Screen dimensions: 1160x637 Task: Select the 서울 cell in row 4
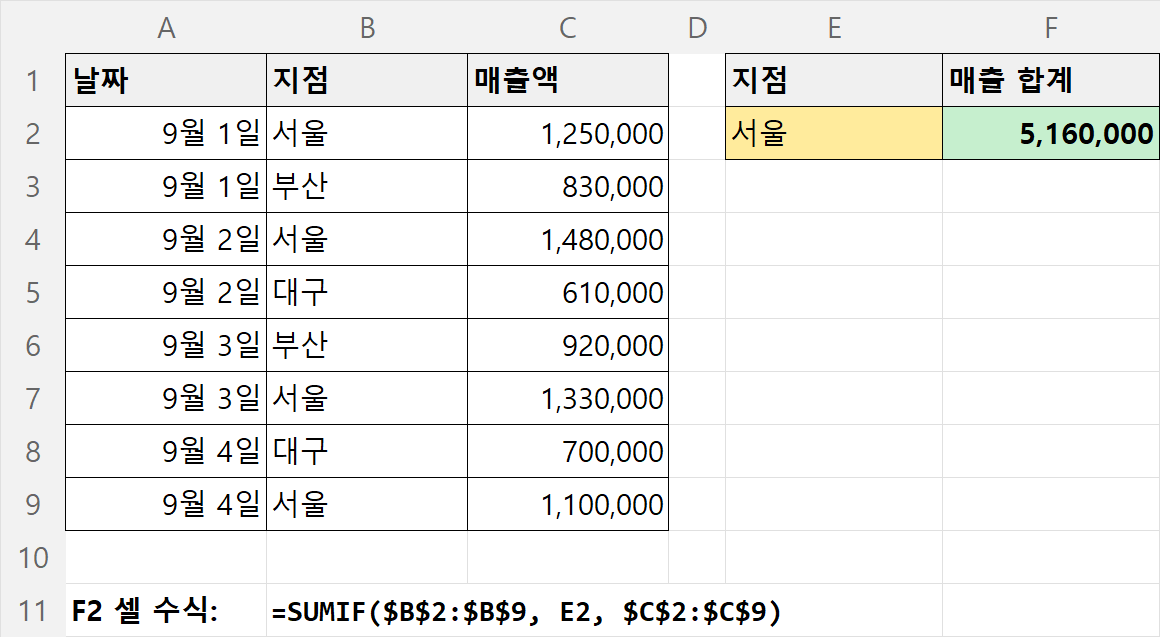367,239
